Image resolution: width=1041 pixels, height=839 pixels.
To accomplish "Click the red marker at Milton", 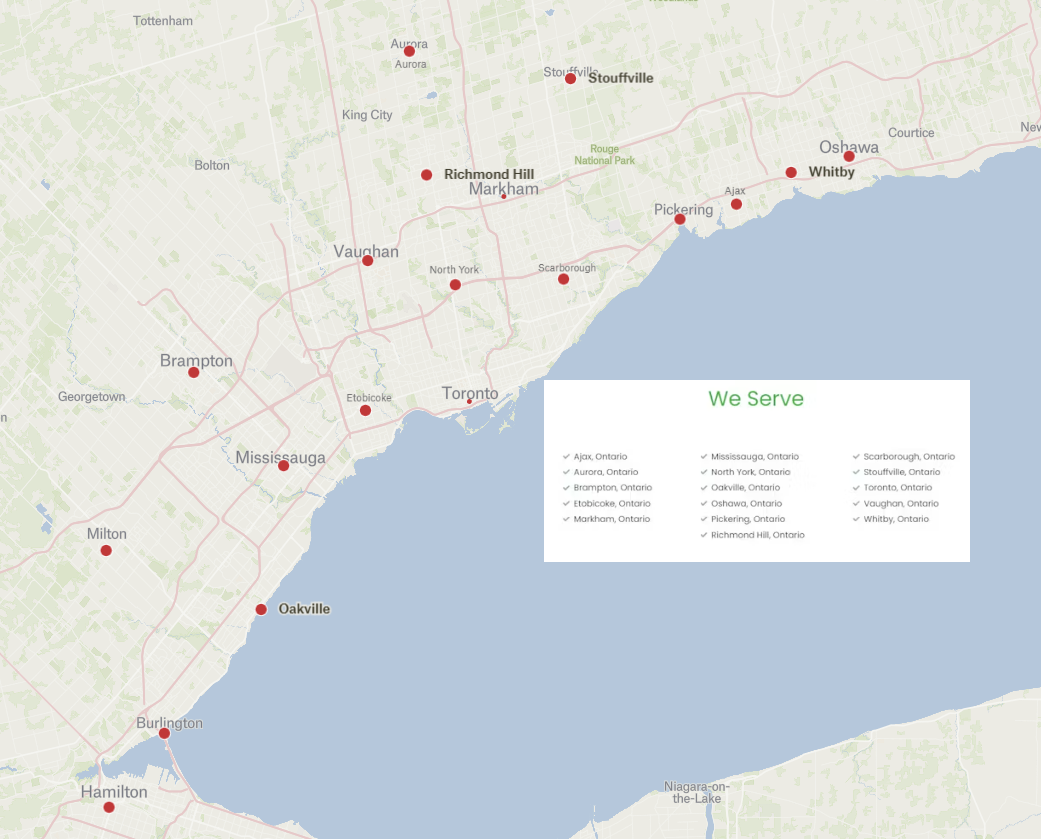I will (106, 550).
